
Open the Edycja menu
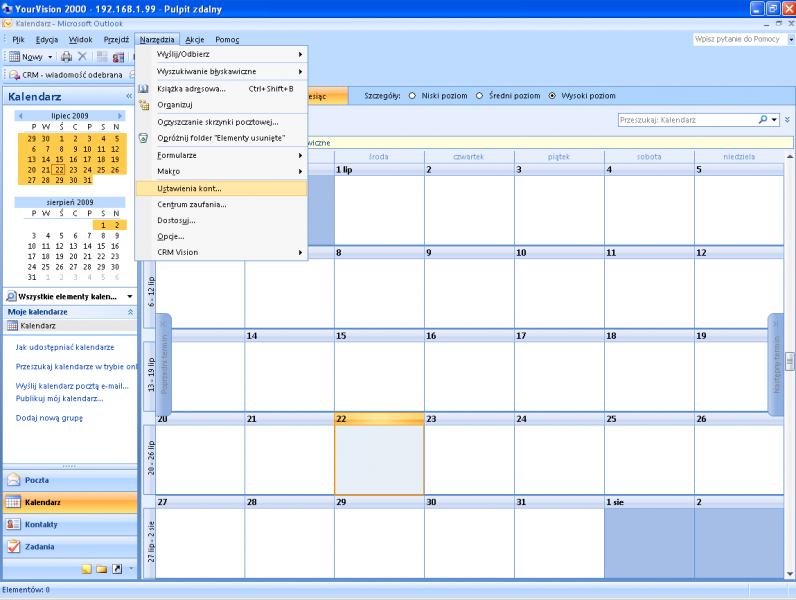click(47, 40)
